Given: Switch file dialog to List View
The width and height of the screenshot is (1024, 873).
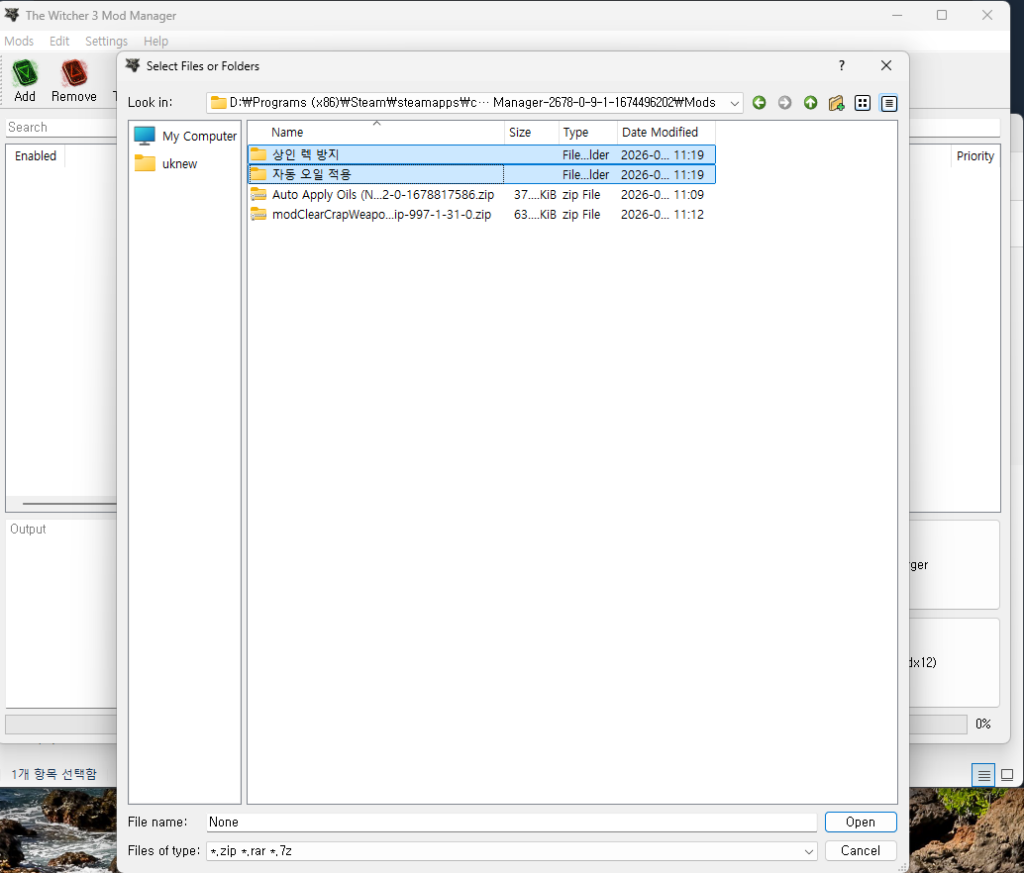Looking at the screenshot, I should 863,103.
